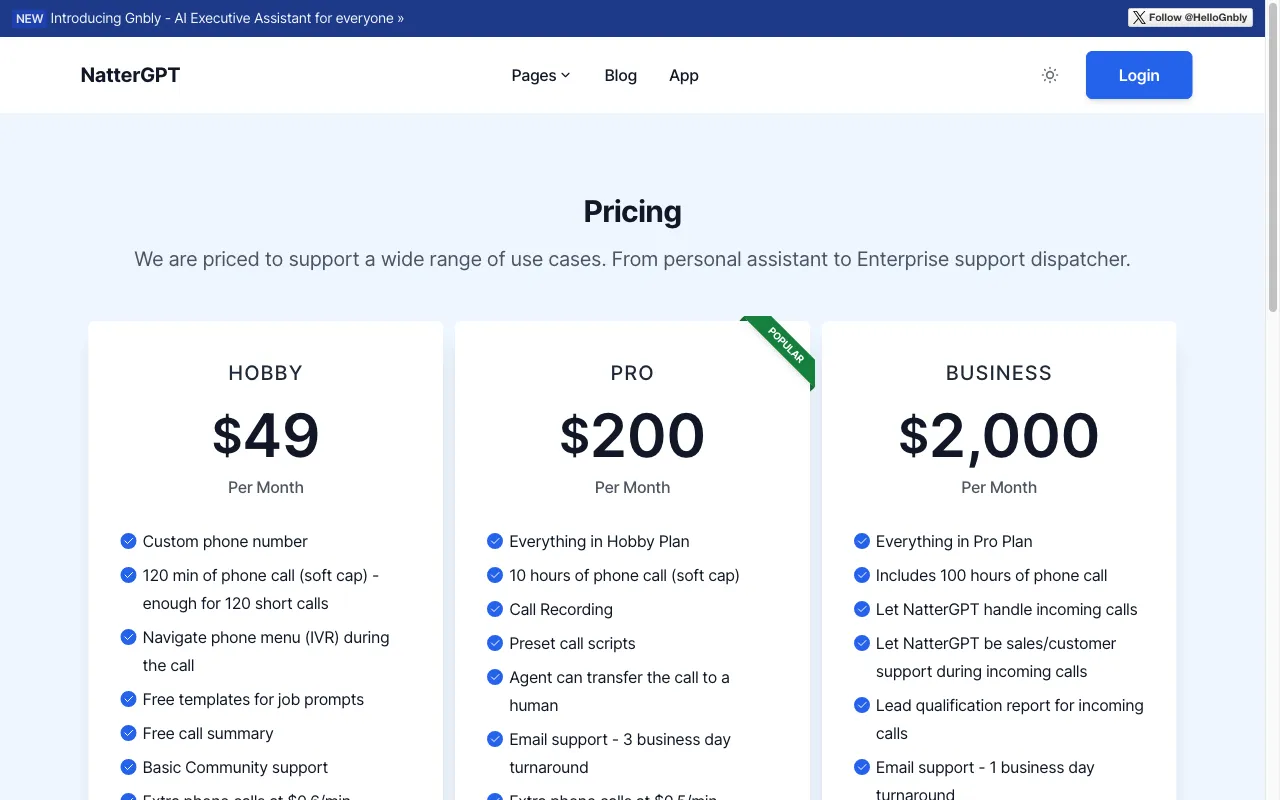Click checkmark beside Basic Community support
Screen dimensions: 1280x800
coord(128,767)
